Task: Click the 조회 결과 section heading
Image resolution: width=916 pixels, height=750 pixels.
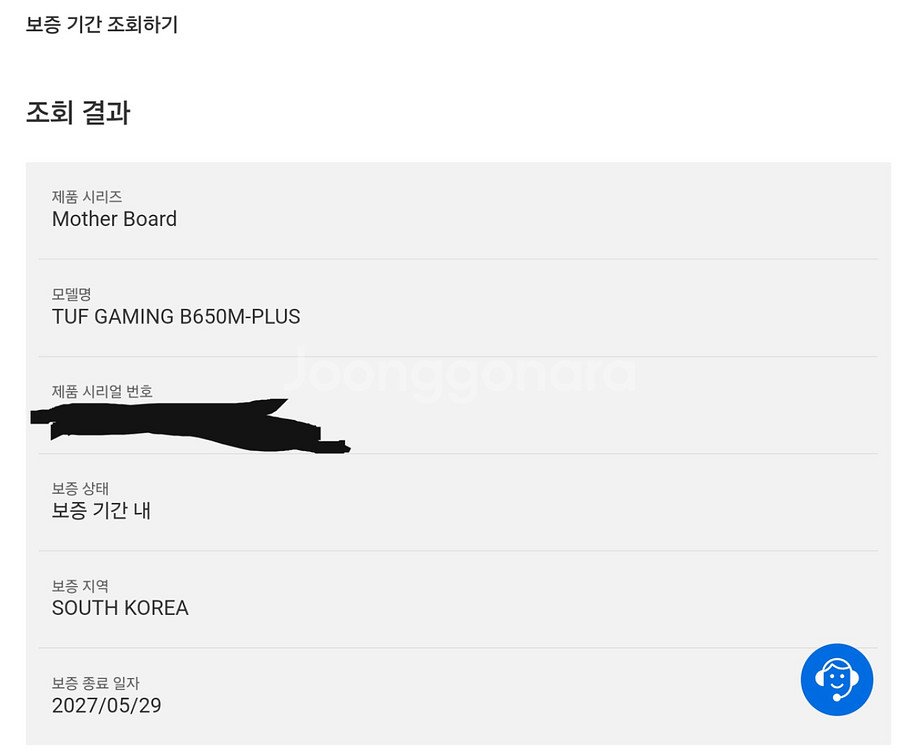Action: (x=78, y=112)
